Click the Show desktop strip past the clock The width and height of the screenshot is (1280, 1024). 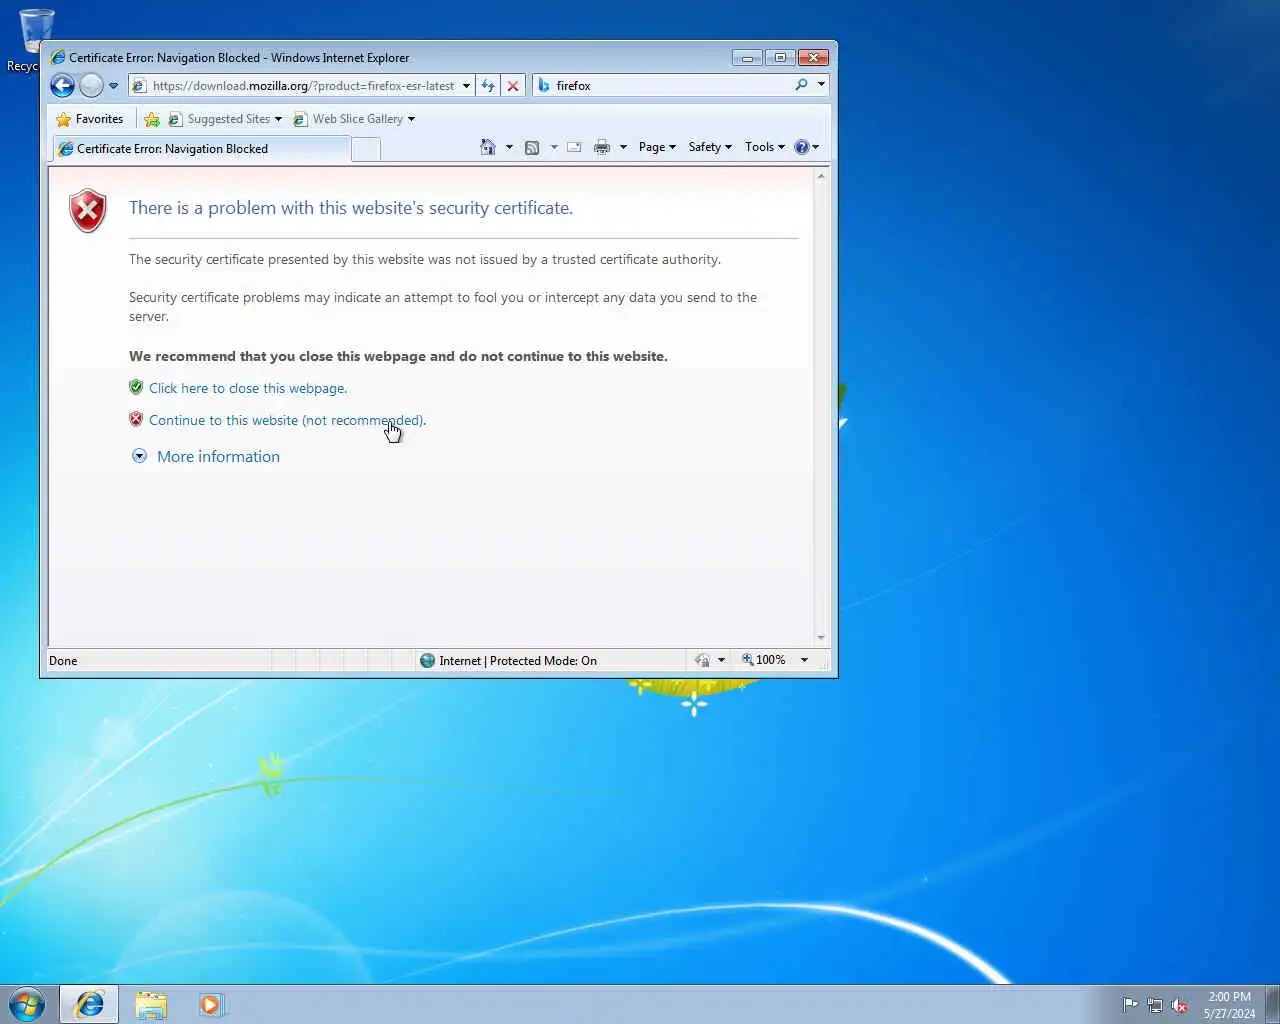pos(1272,1004)
